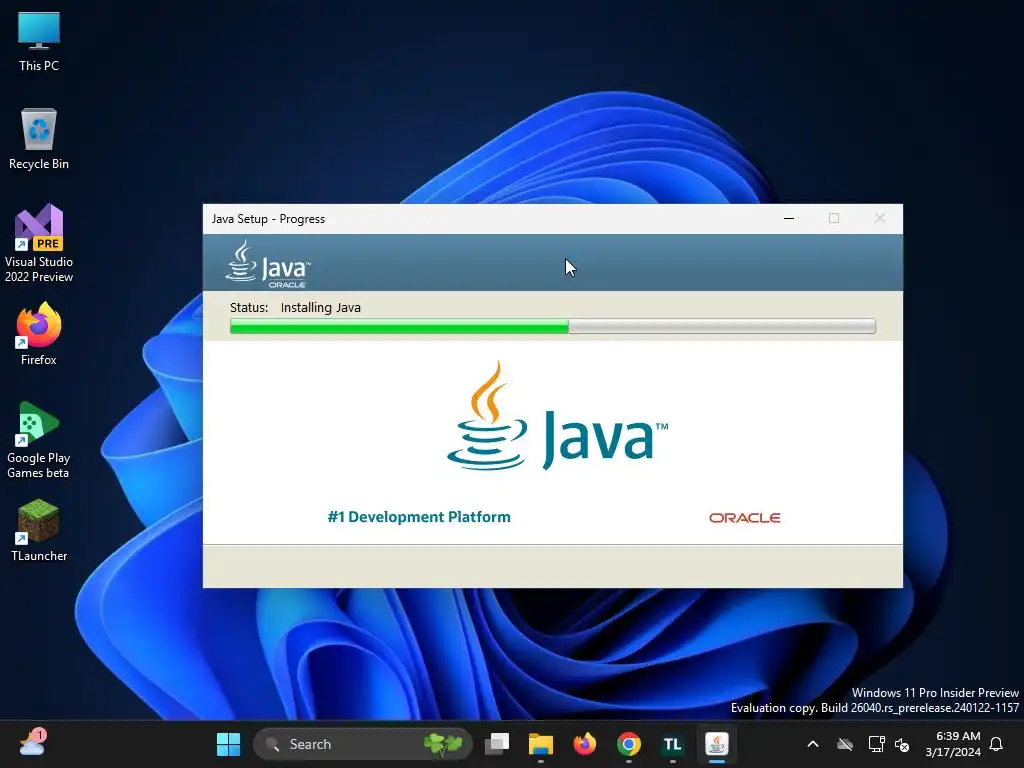This screenshot has height=768, width=1024.
Task: Open the clock showing 6:39 AM
Action: click(953, 744)
